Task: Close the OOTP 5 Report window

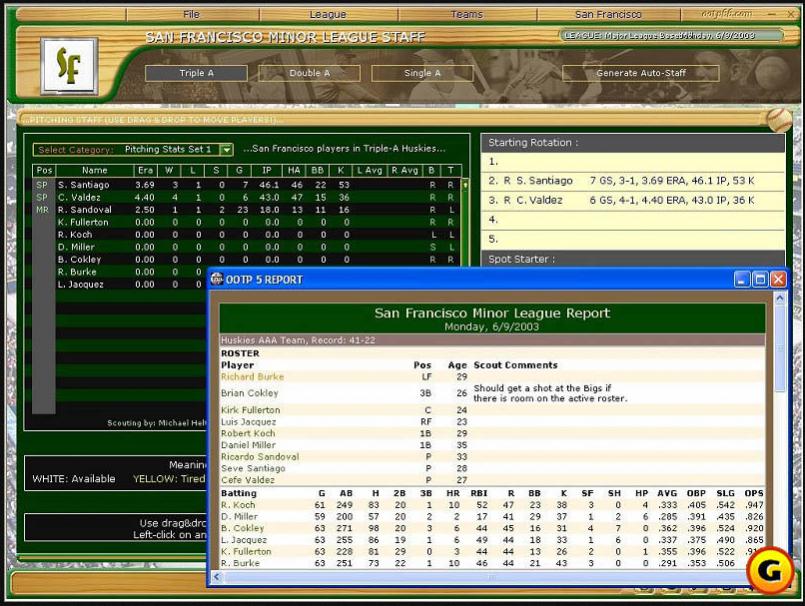Action: 778,279
